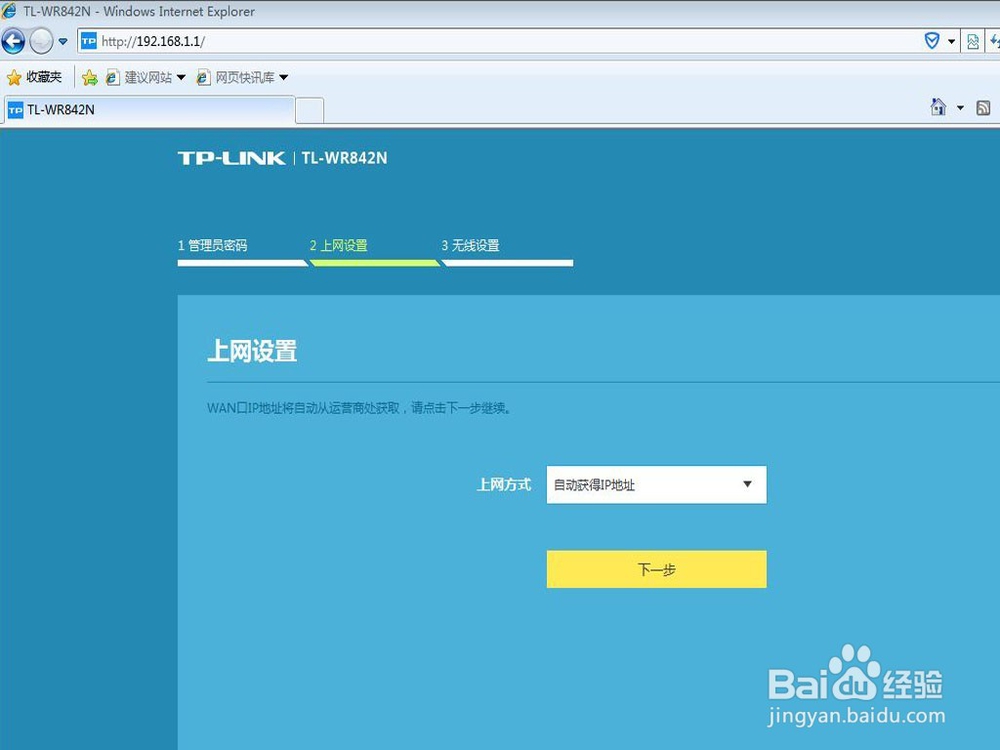Open the 网页快讯库 web slice gallery
Viewport: 1000px width, 750px height.
coord(236,77)
